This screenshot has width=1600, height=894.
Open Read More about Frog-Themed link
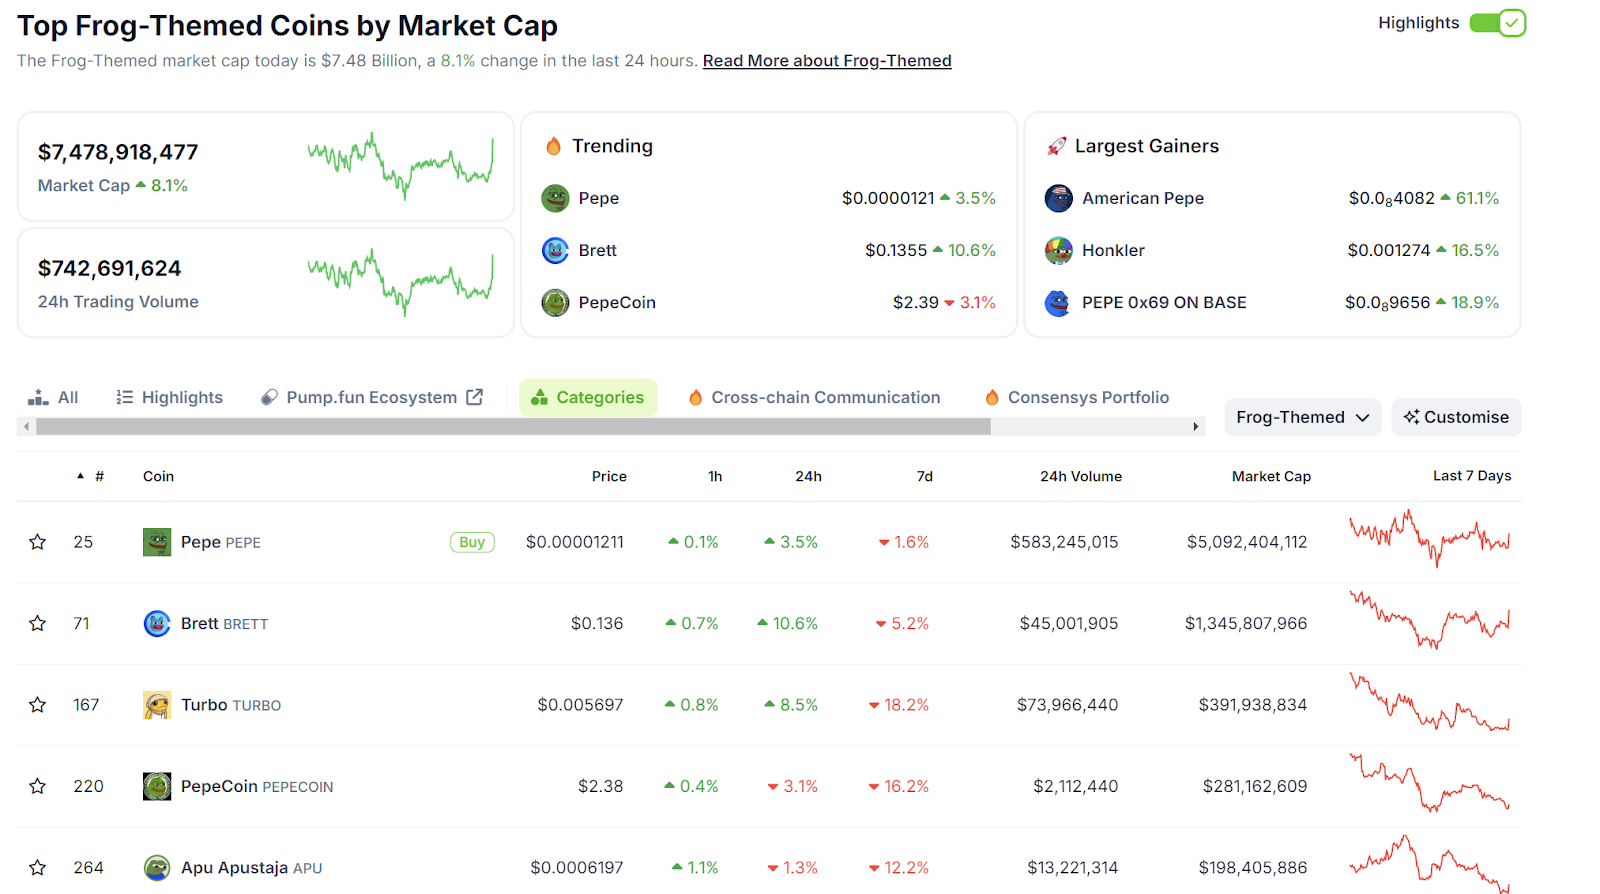tap(827, 61)
